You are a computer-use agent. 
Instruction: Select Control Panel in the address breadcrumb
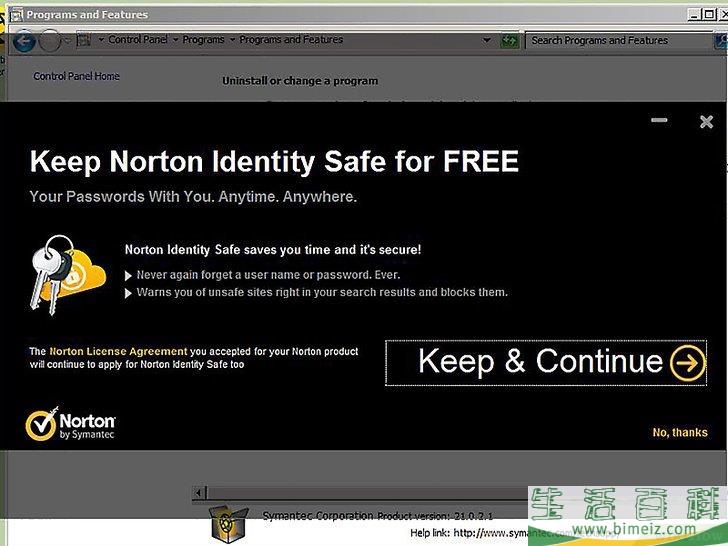click(x=137, y=40)
